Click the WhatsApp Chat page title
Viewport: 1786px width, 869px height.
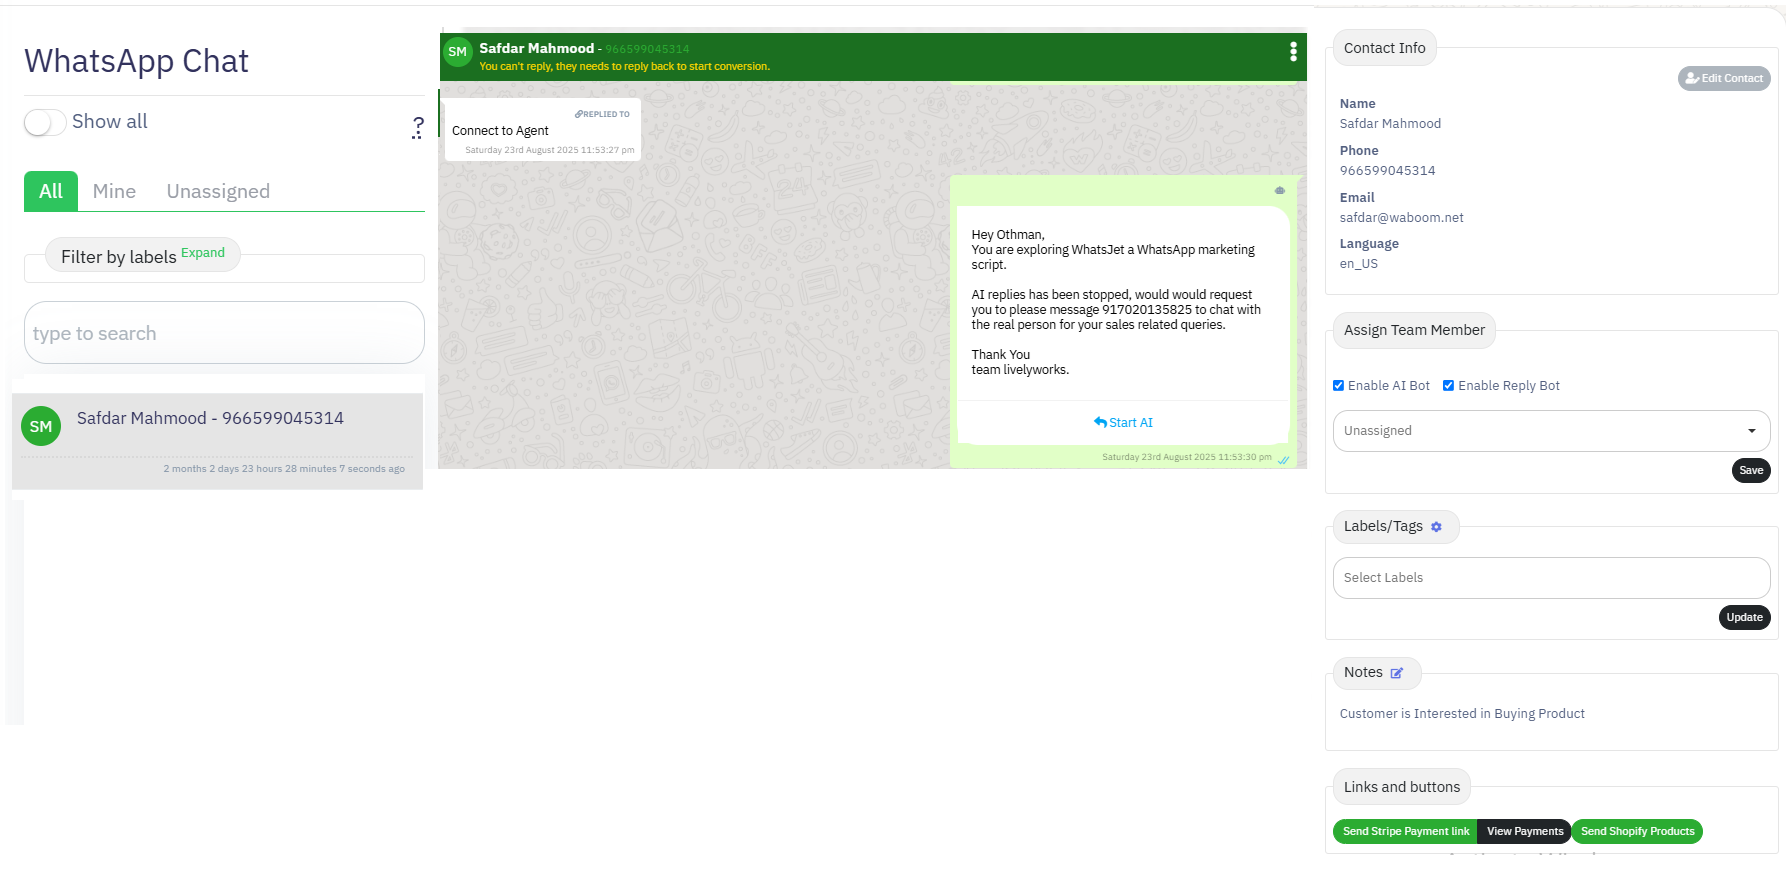(136, 61)
